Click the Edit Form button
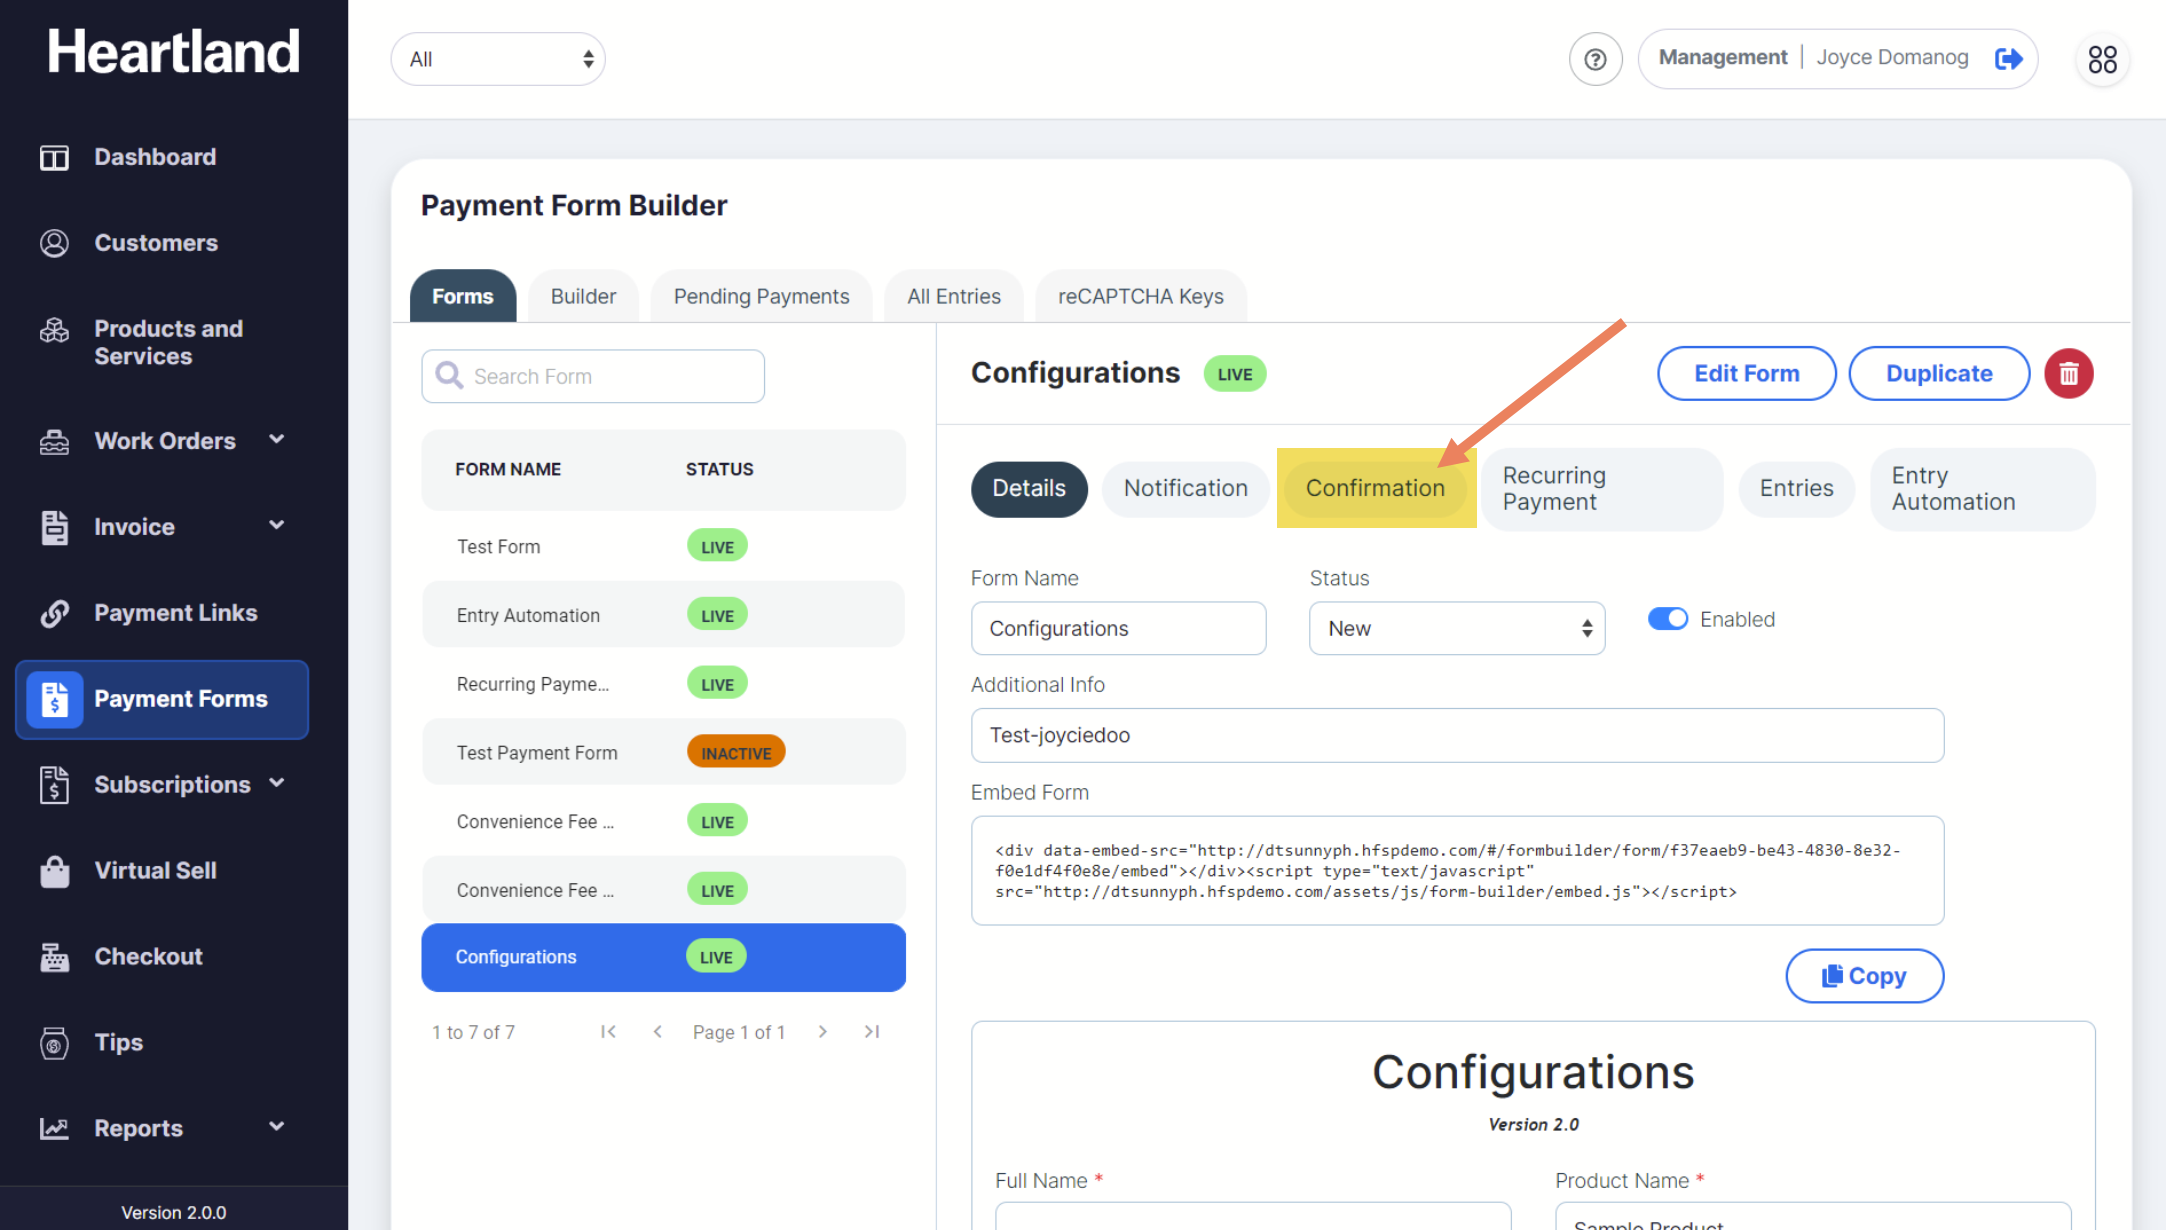Screen dimensions: 2166x1230 click(1746, 374)
